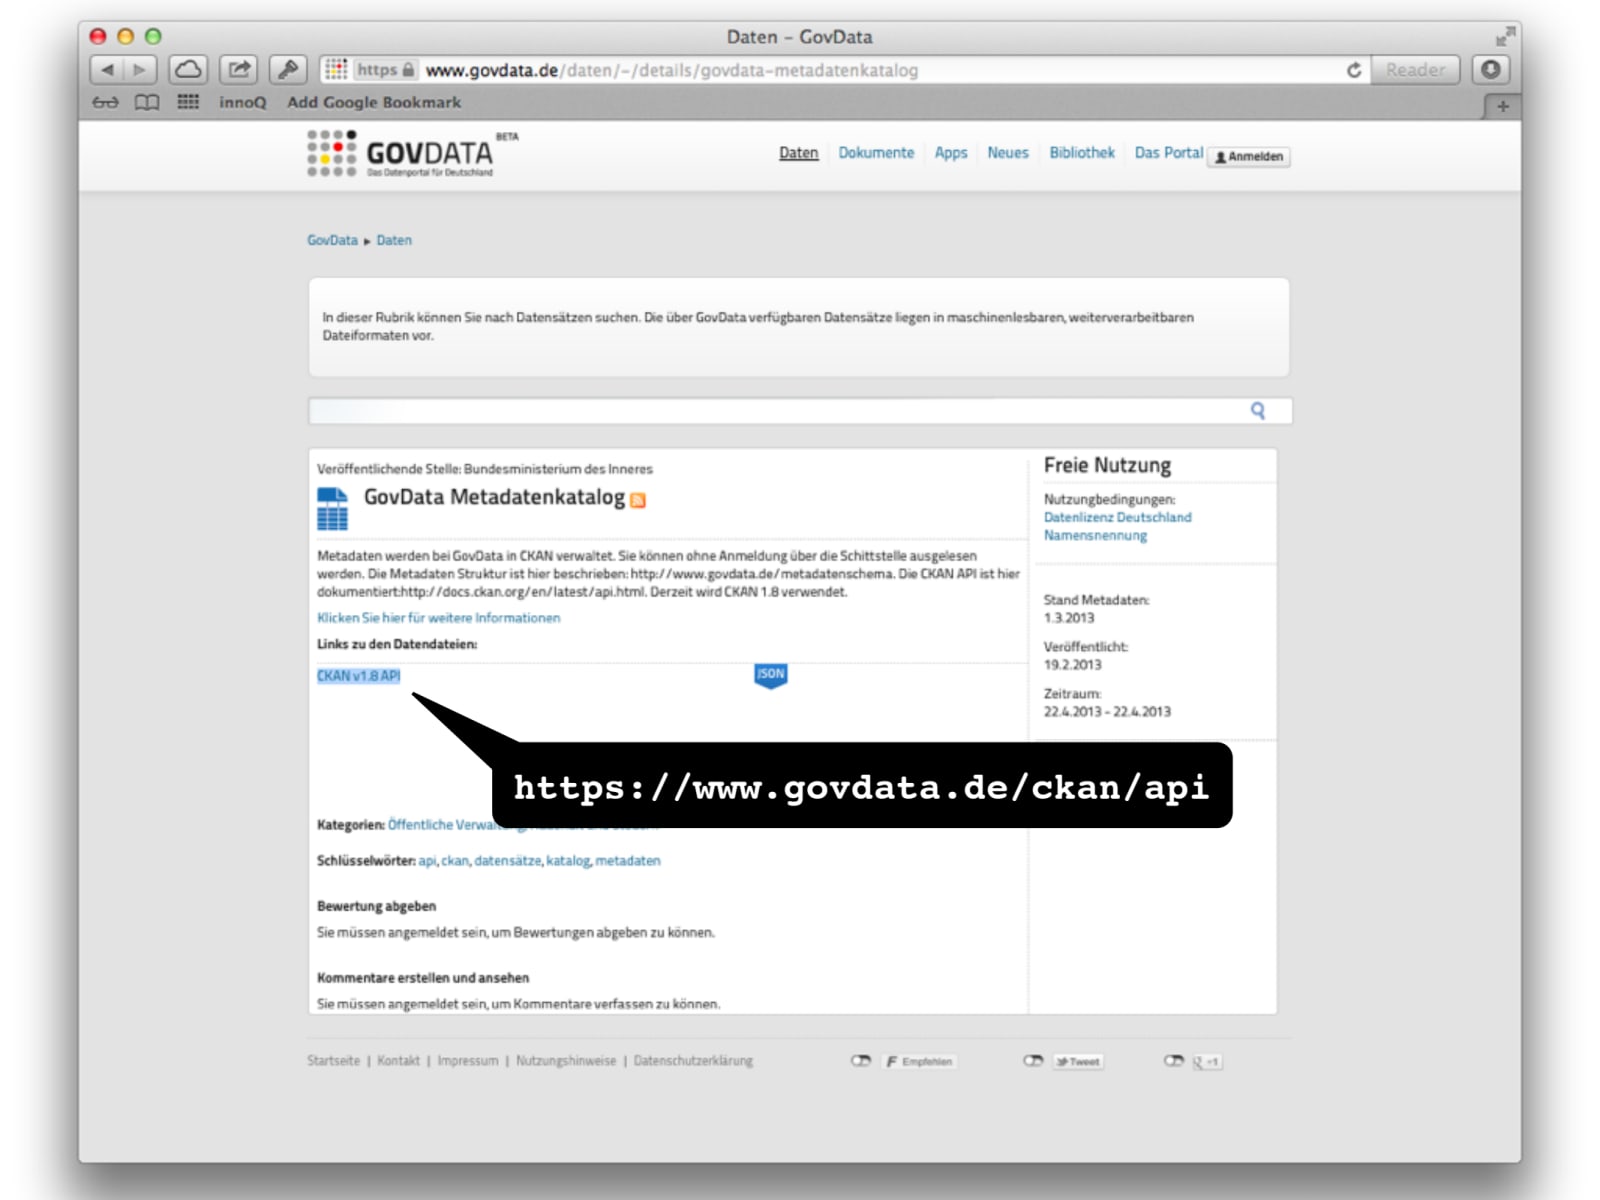Click 'Klicken Sie hier für weitere Informationen'
1600x1200 pixels.
438,618
